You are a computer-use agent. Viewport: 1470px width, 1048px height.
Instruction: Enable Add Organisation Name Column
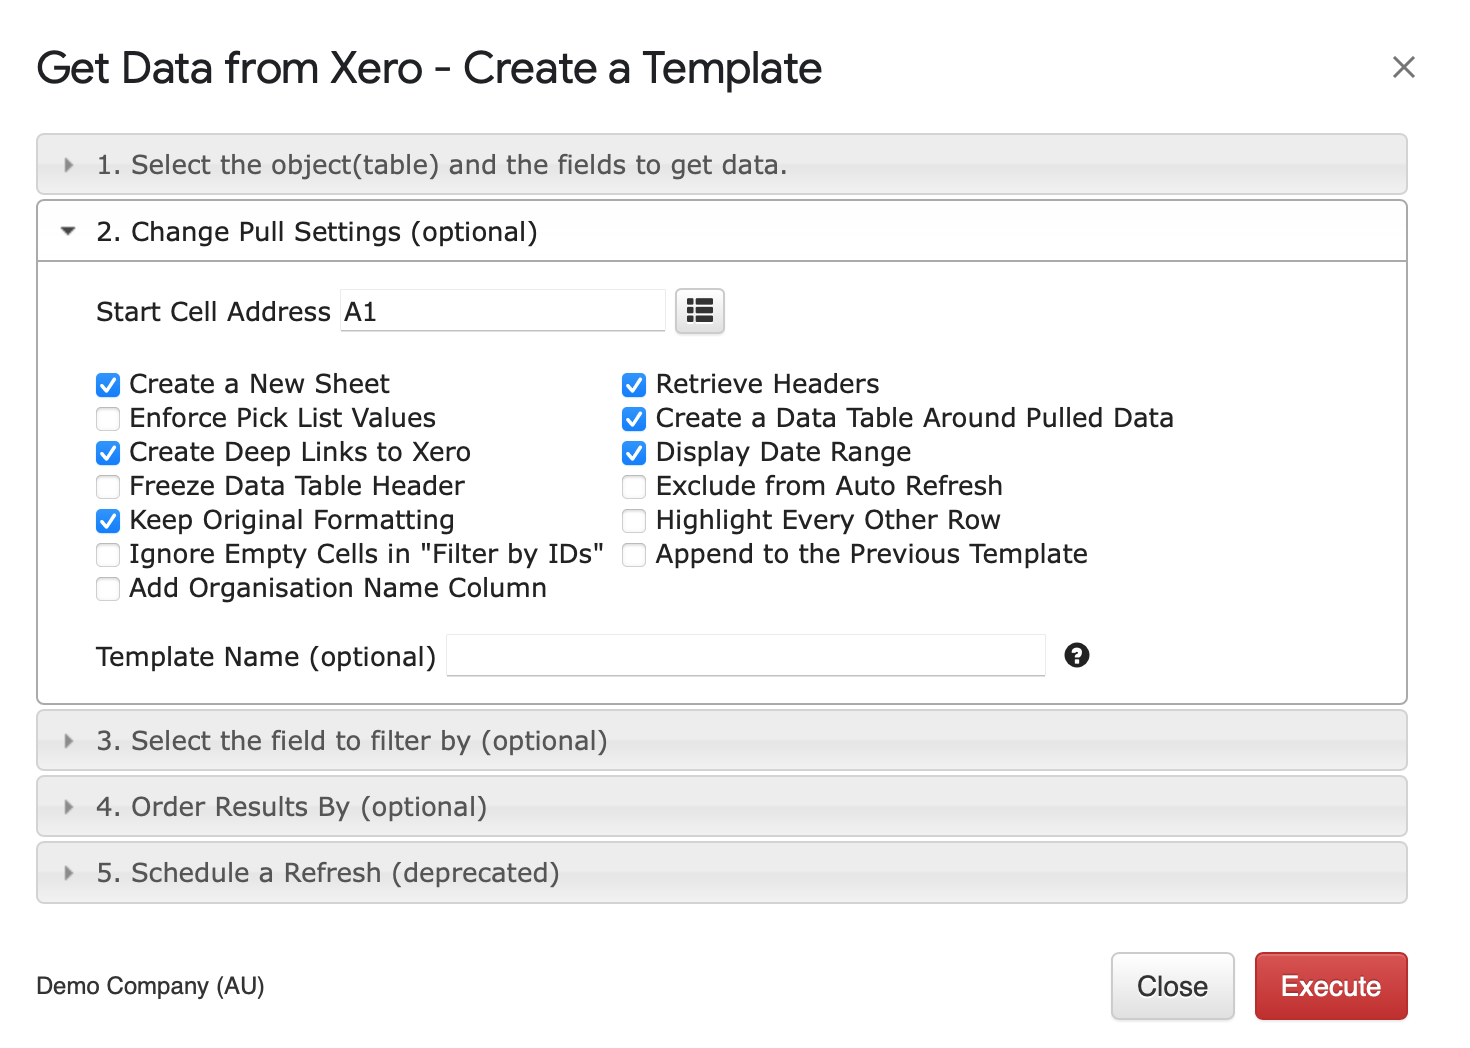point(108,588)
